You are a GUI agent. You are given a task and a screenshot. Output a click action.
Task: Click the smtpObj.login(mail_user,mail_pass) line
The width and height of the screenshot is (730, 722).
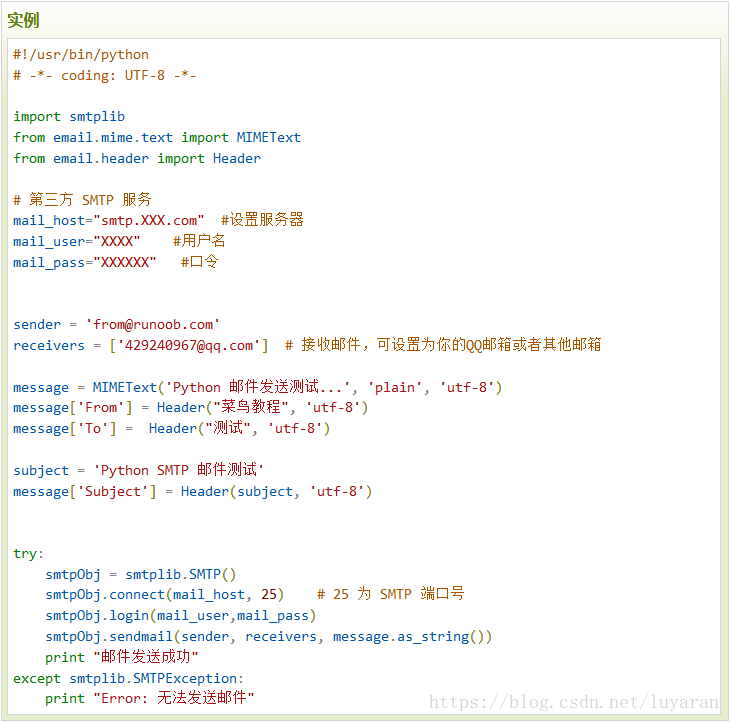tap(181, 616)
